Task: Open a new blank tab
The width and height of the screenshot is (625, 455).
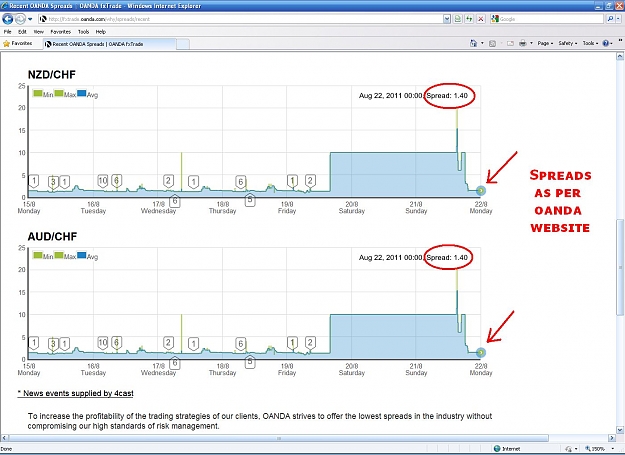Action: pyautogui.click(x=183, y=44)
